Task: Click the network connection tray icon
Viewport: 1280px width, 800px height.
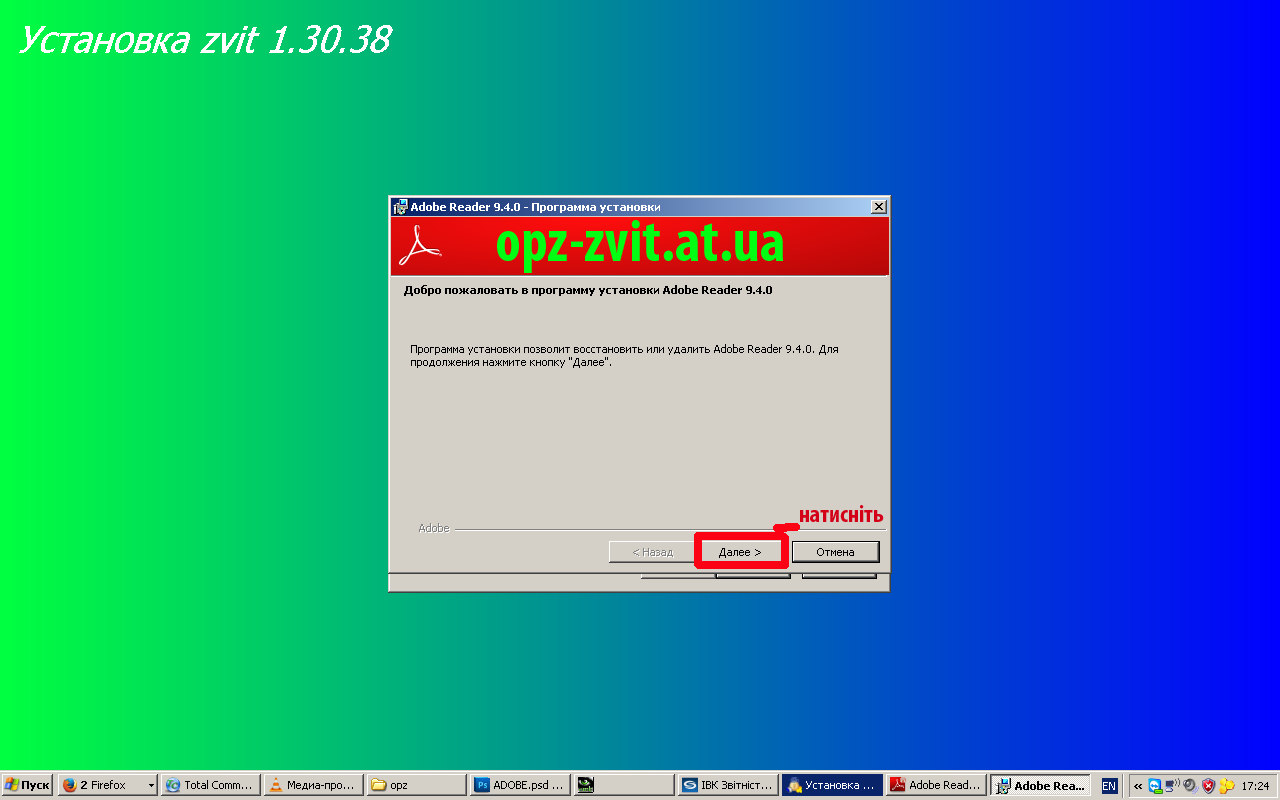Action: tap(1172, 786)
